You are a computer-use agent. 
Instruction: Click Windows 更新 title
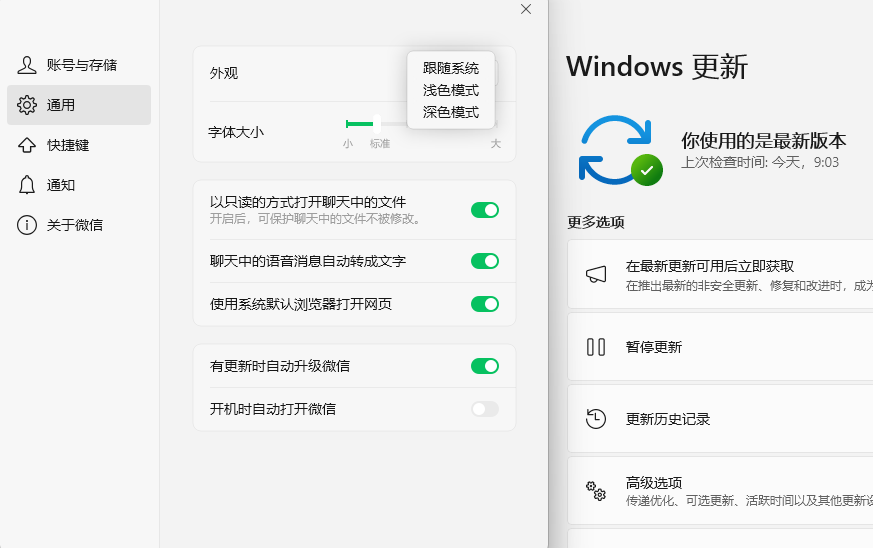[657, 67]
